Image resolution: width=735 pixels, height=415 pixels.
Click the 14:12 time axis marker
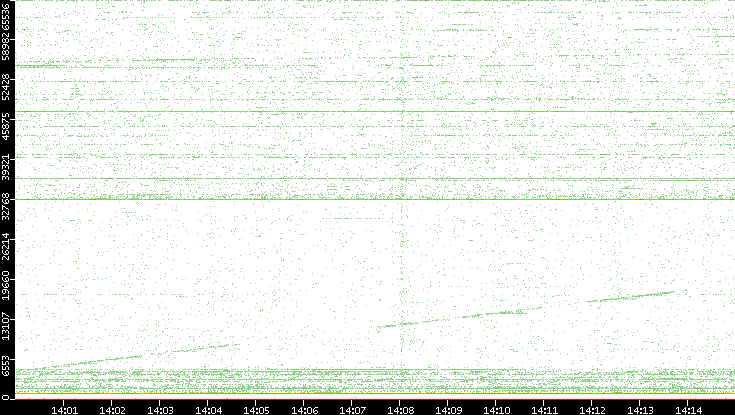pos(592,408)
